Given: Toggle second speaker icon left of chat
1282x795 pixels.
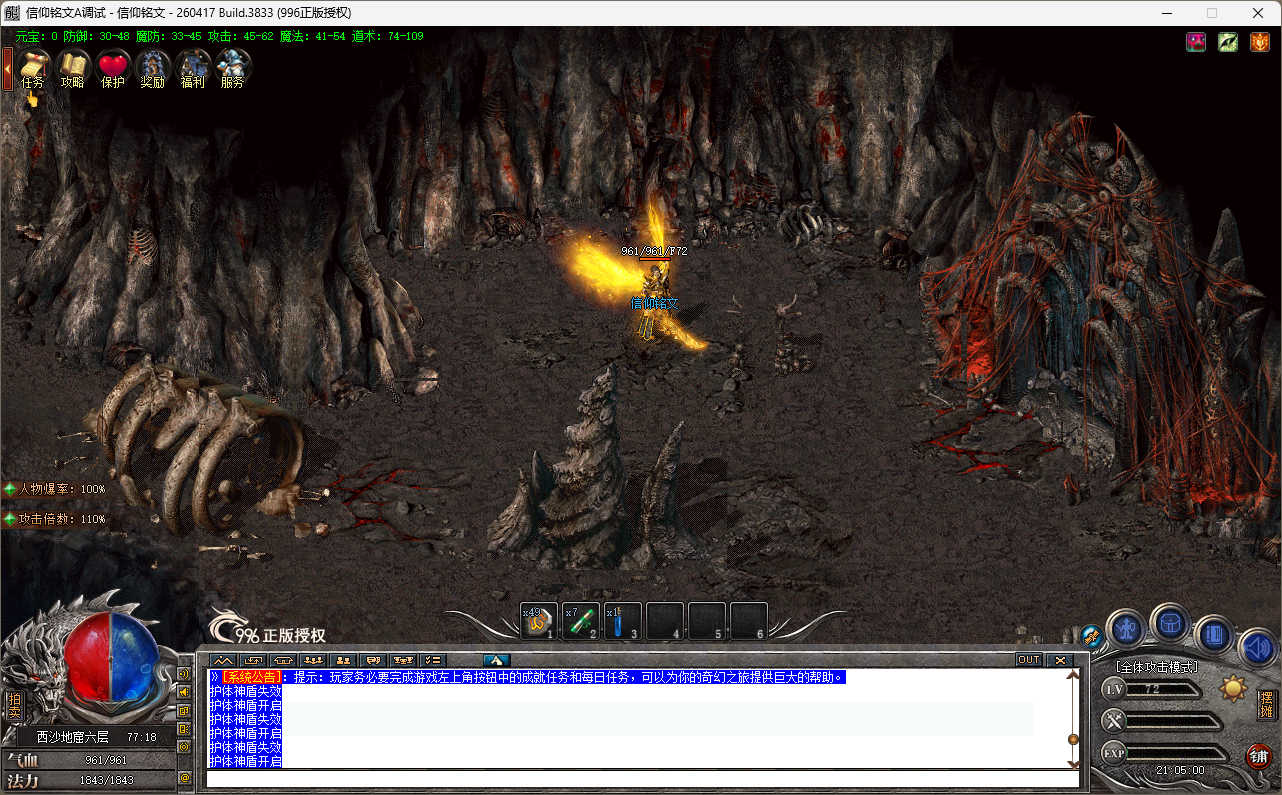Looking at the screenshot, I should [184, 692].
